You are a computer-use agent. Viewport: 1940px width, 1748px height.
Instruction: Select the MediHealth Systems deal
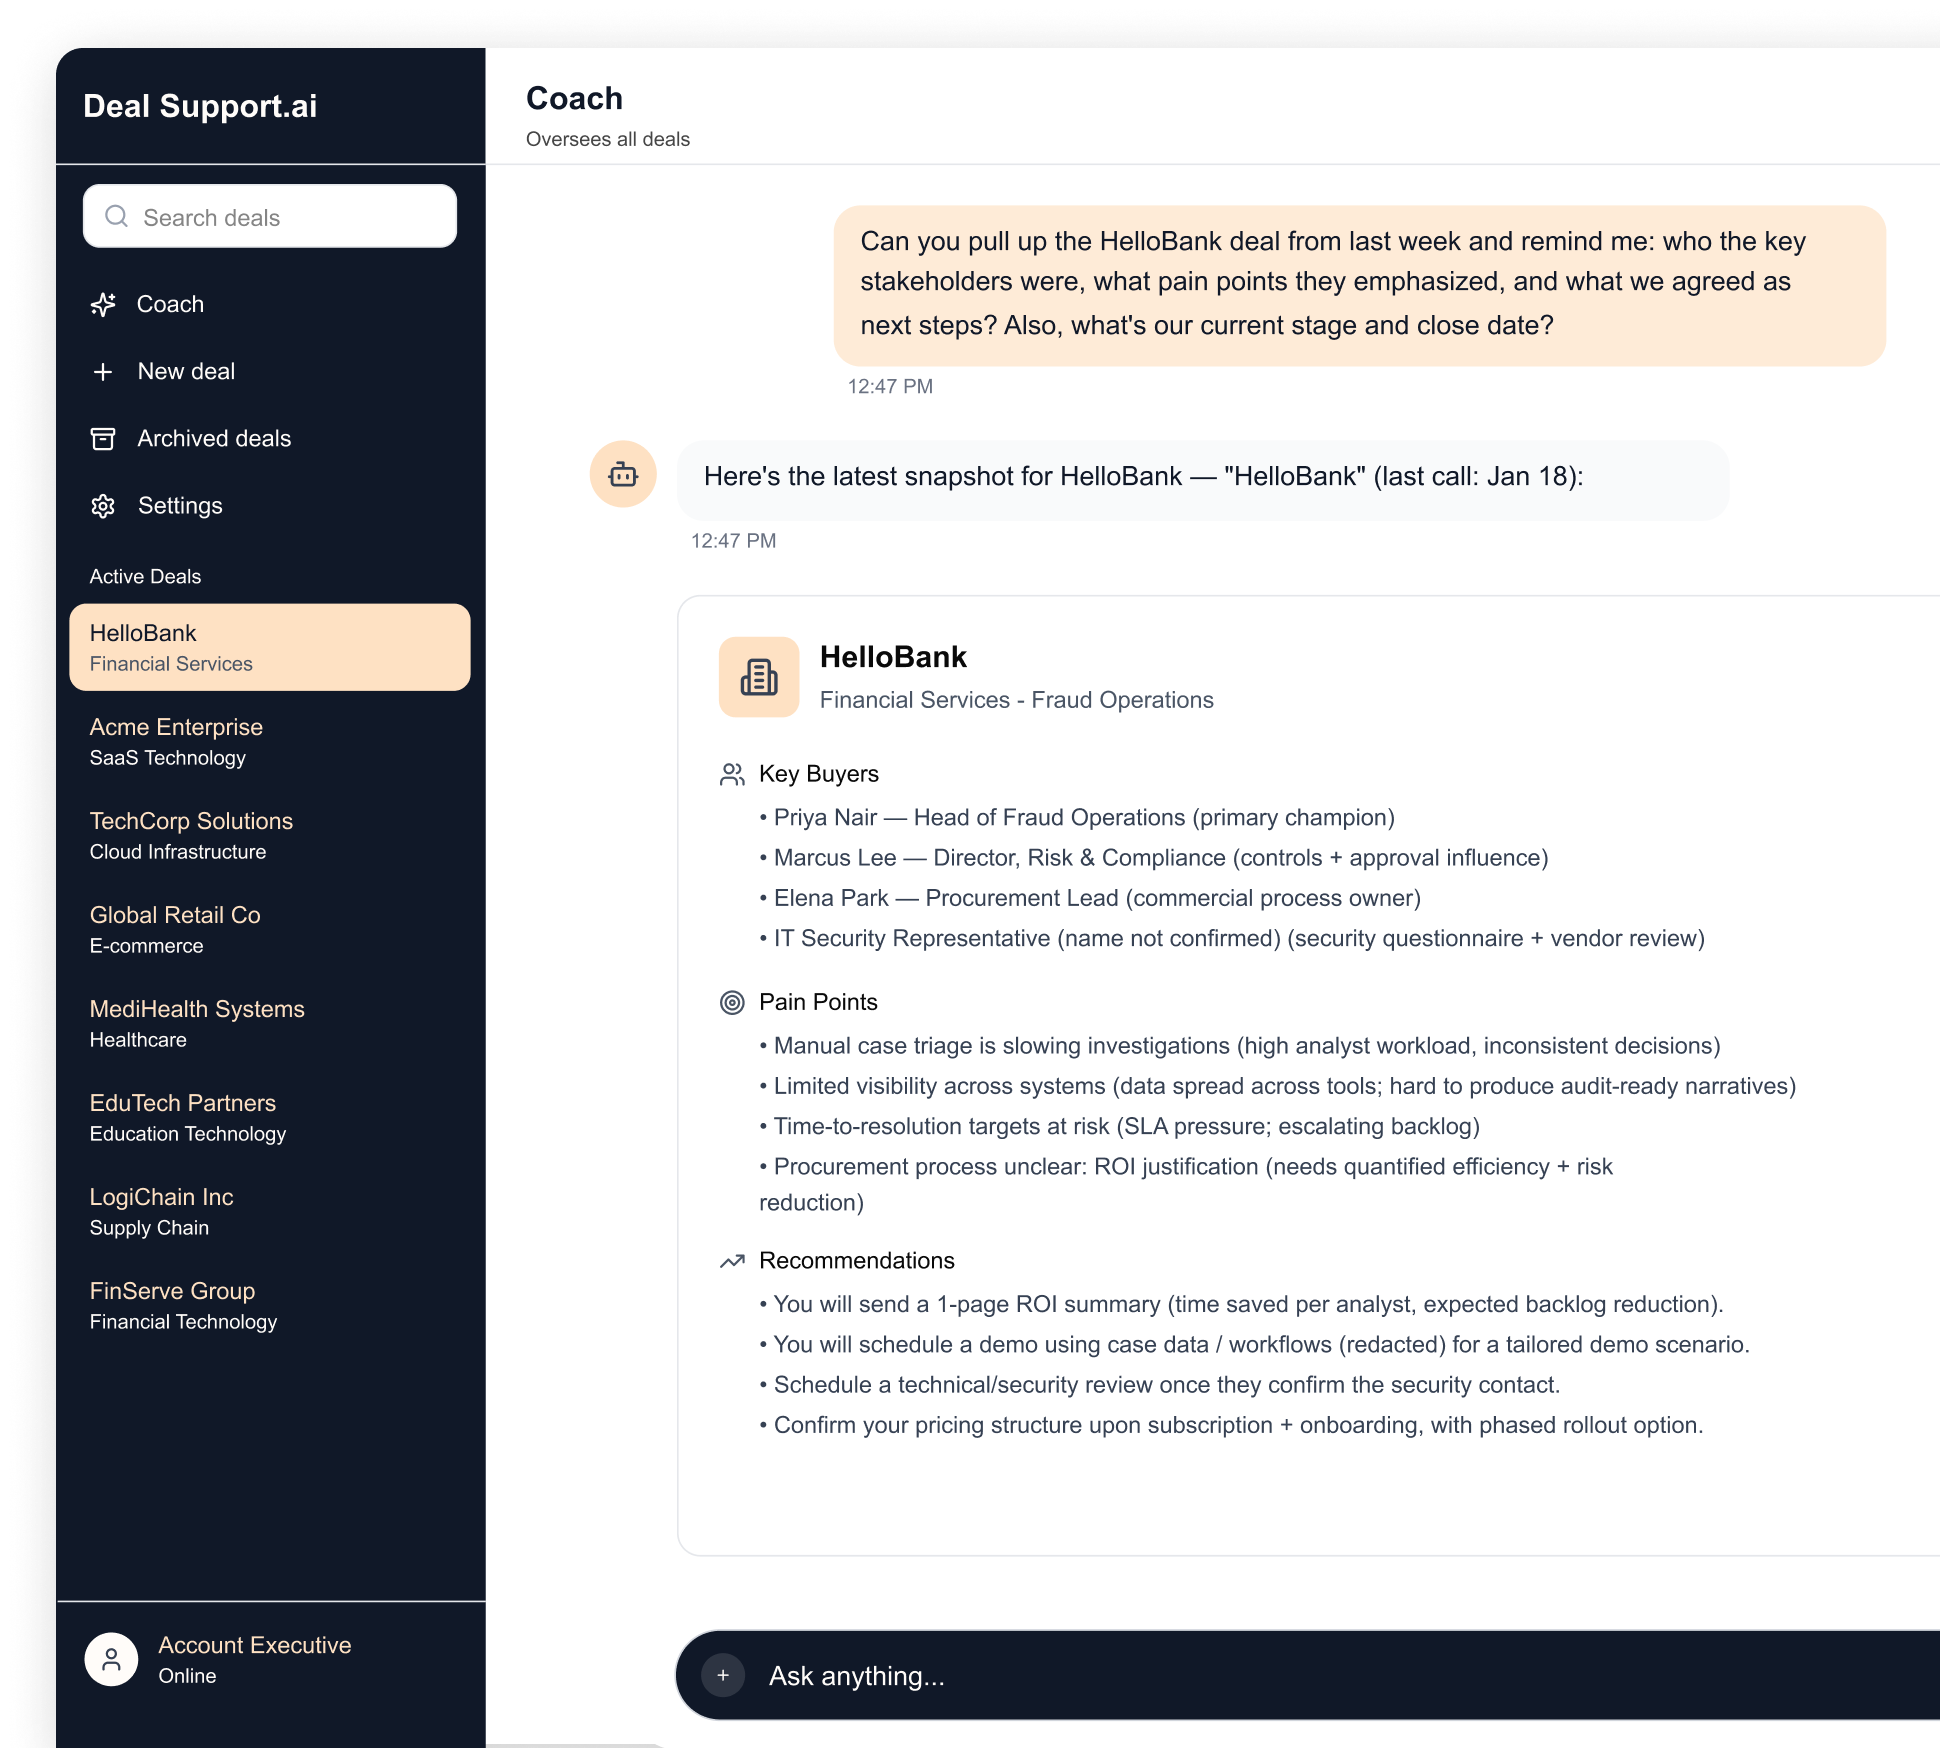pyautogui.click(x=197, y=1023)
